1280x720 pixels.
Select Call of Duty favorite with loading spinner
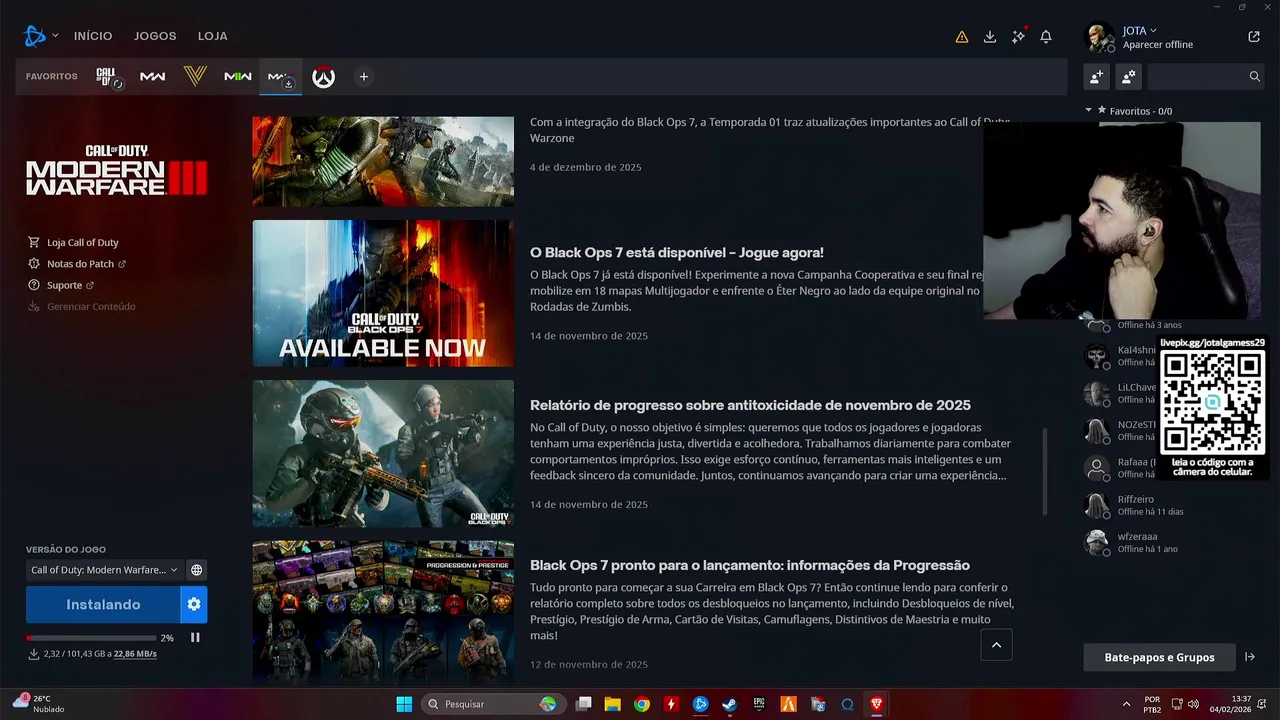pyautogui.click(x=109, y=77)
